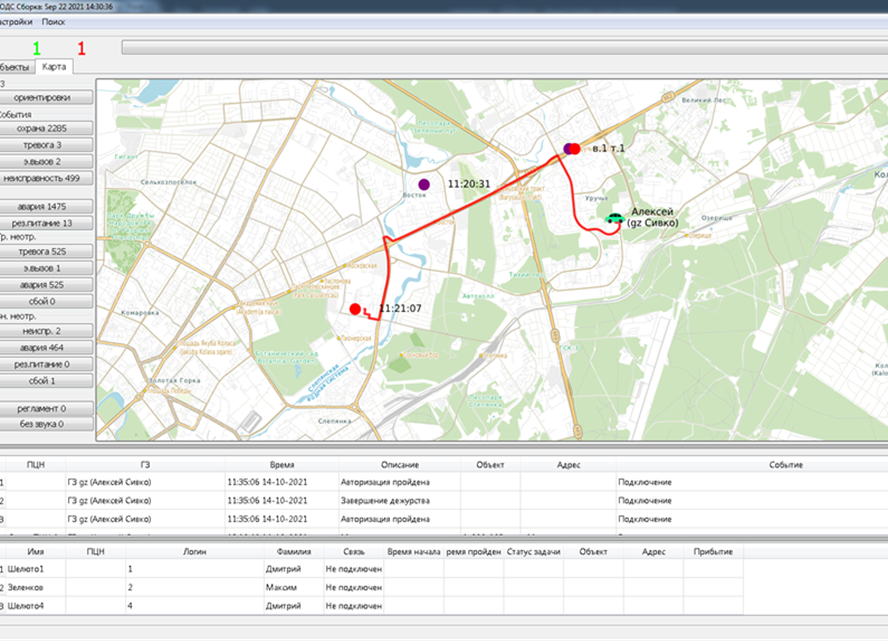The width and height of the screenshot is (888, 644).
Task: Open the Настройки menu
Action: (x=15, y=21)
